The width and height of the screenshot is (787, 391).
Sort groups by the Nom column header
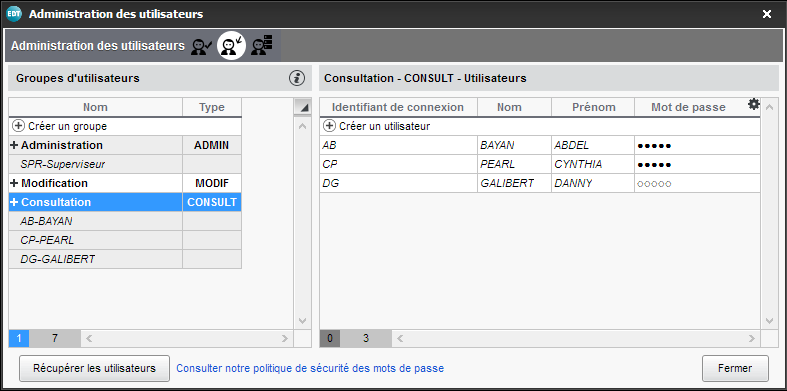95,107
